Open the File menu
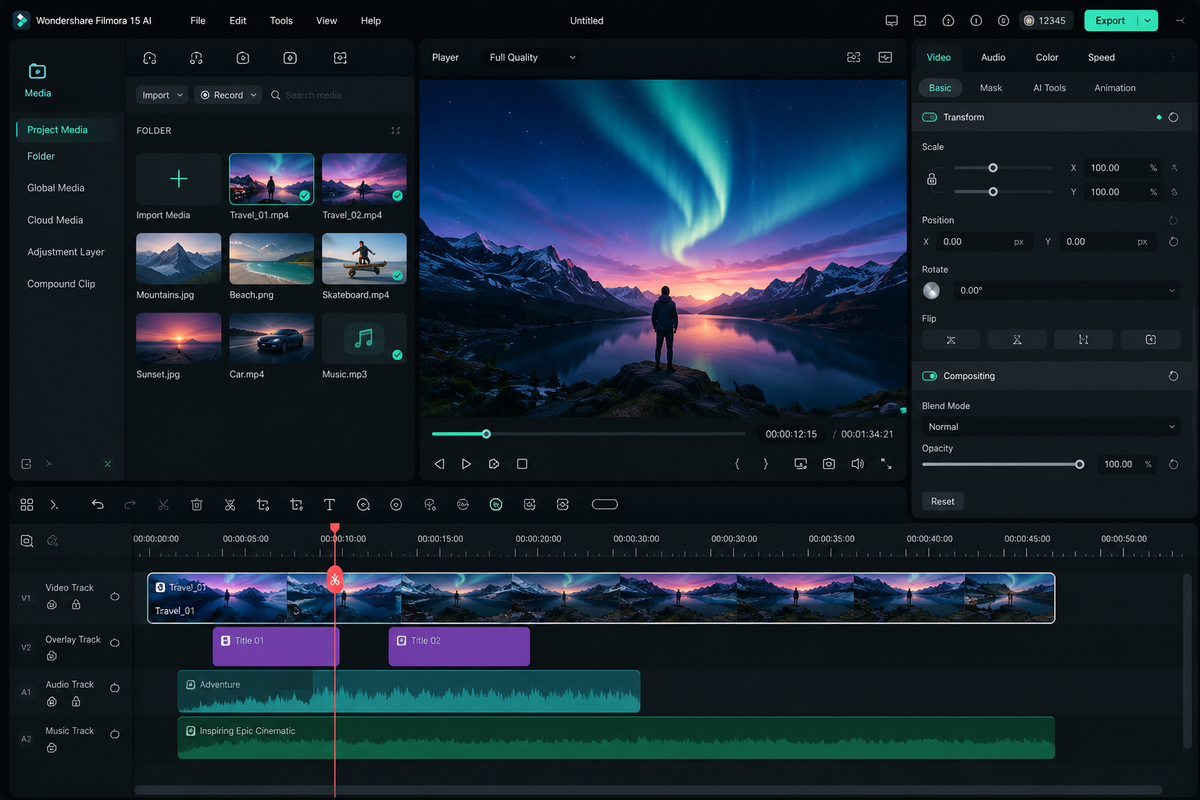The image size is (1200, 800). click(x=198, y=20)
